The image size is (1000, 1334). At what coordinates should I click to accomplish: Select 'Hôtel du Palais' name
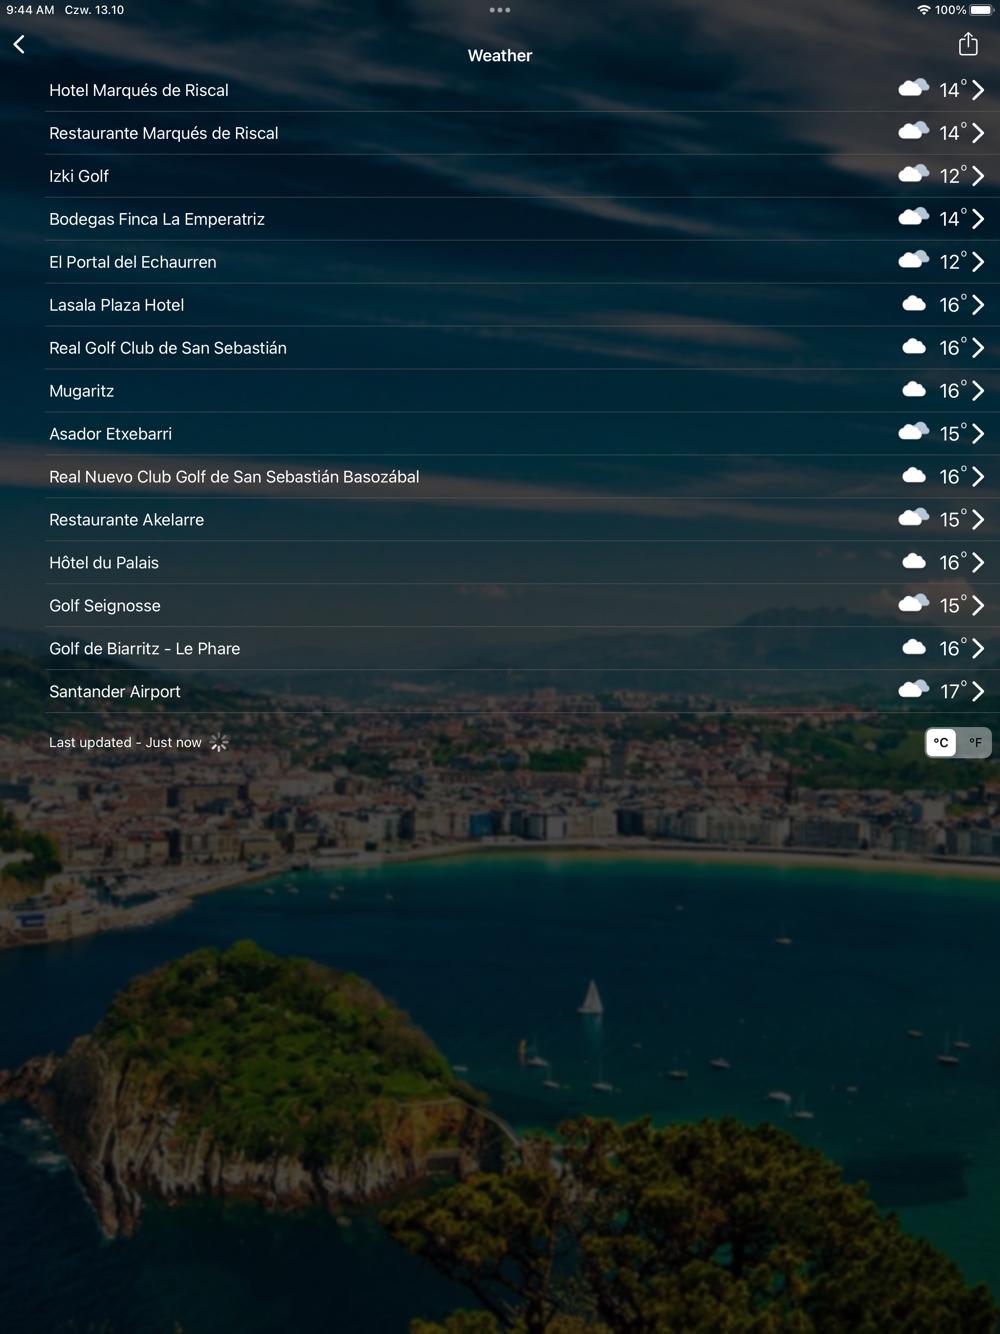(104, 563)
